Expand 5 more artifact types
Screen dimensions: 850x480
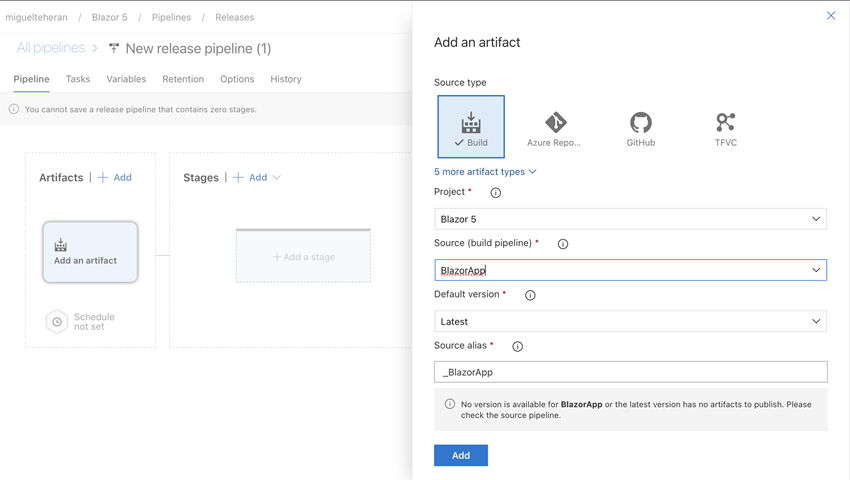pos(485,171)
